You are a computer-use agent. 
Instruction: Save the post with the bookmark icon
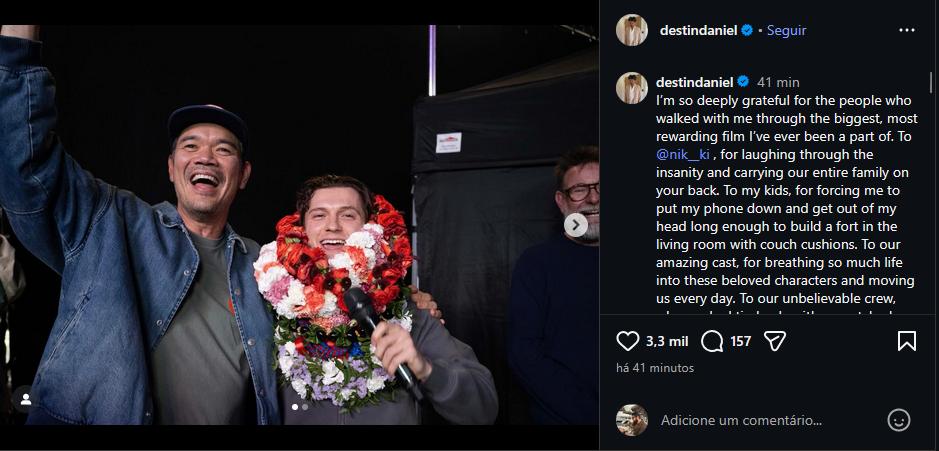[906, 341]
